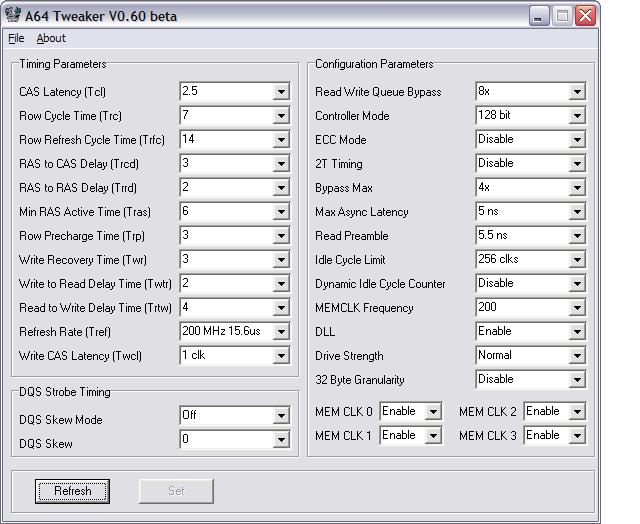
Task: Click the '2T Timing' label
Action: (339, 164)
